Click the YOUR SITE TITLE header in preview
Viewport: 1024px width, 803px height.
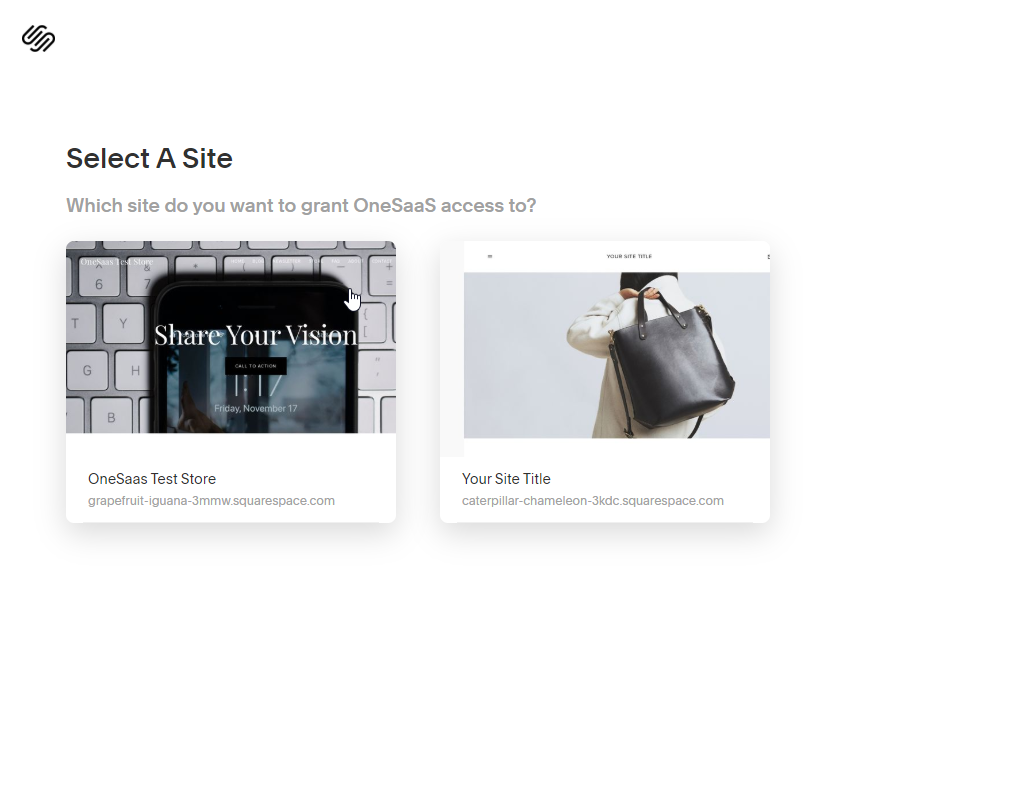(x=629, y=257)
